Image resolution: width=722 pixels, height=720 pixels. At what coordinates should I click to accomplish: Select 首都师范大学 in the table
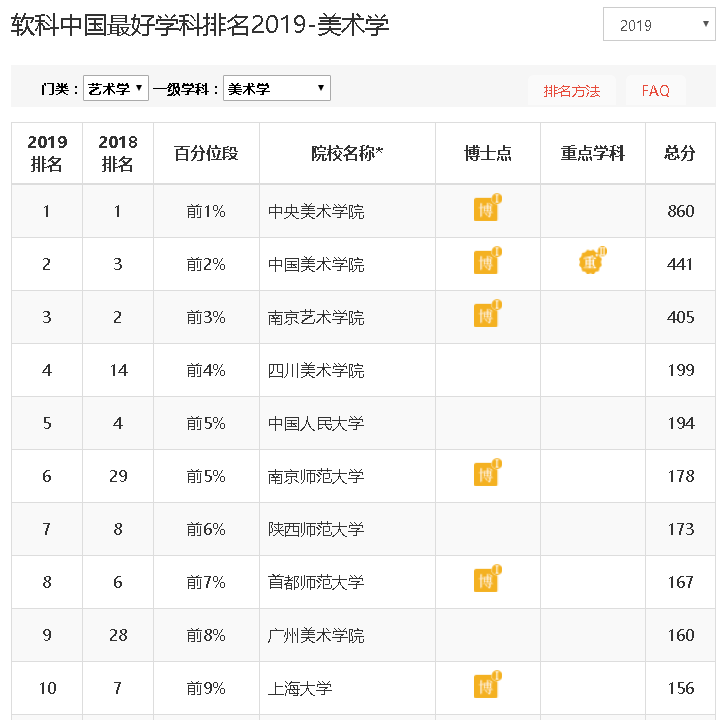[316, 582]
